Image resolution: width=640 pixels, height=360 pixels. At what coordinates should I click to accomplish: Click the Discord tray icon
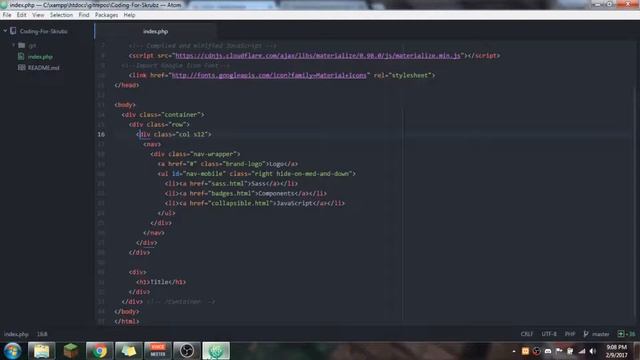pos(548,351)
